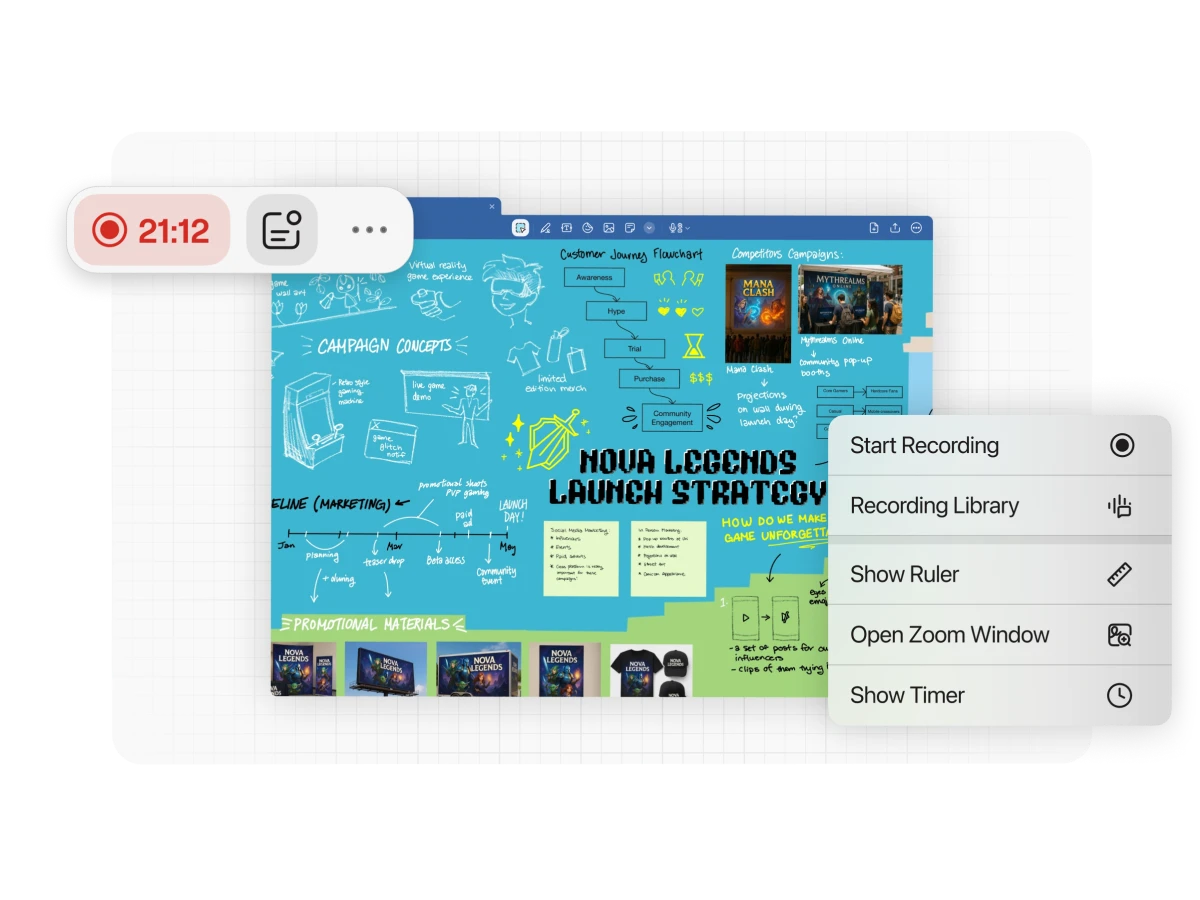Screen dimensions: 1200x900
Task: Choose Start Recording from the menu
Action: click(999, 445)
